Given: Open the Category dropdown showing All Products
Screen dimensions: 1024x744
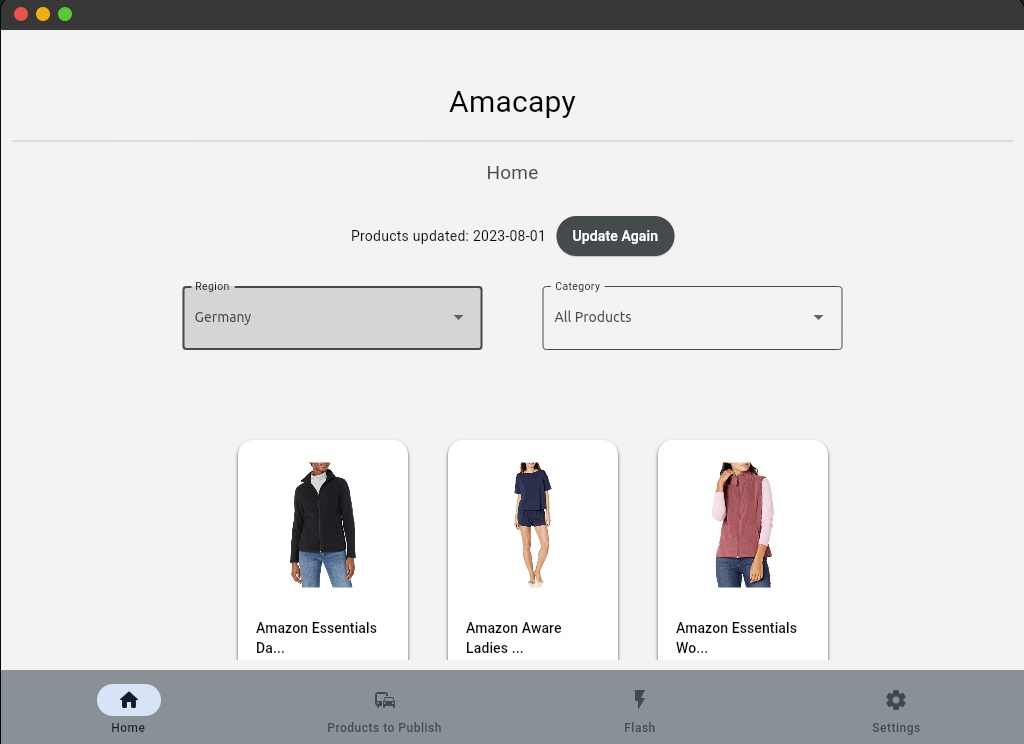Looking at the screenshot, I should pos(692,318).
